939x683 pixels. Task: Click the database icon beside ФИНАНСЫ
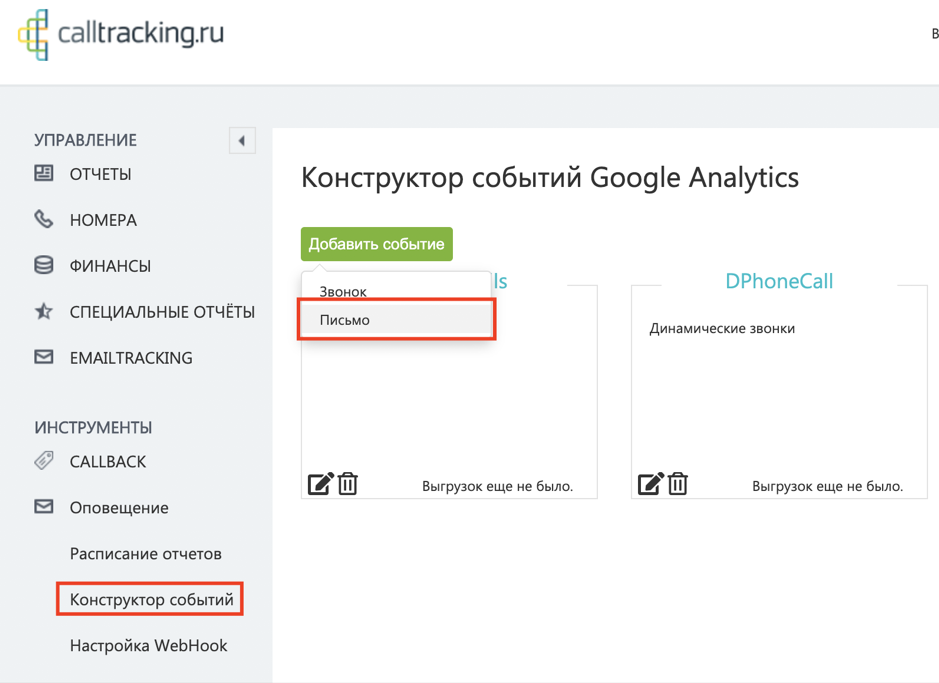43,265
